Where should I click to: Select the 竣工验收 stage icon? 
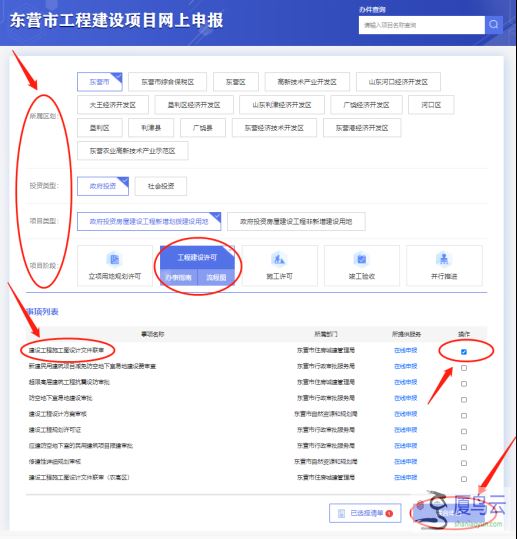tap(361, 259)
